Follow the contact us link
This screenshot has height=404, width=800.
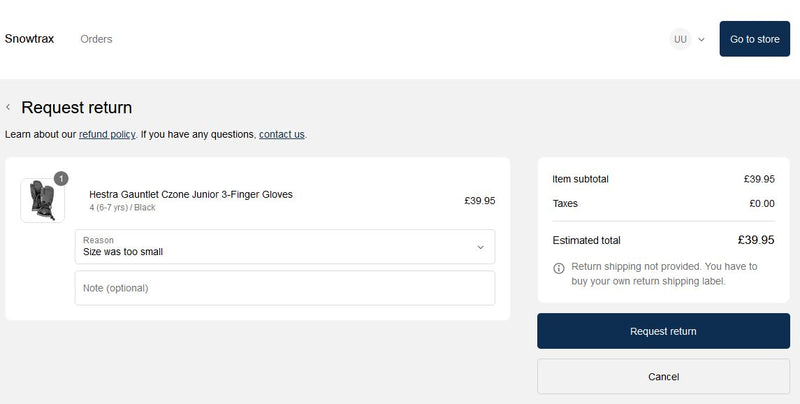point(281,134)
